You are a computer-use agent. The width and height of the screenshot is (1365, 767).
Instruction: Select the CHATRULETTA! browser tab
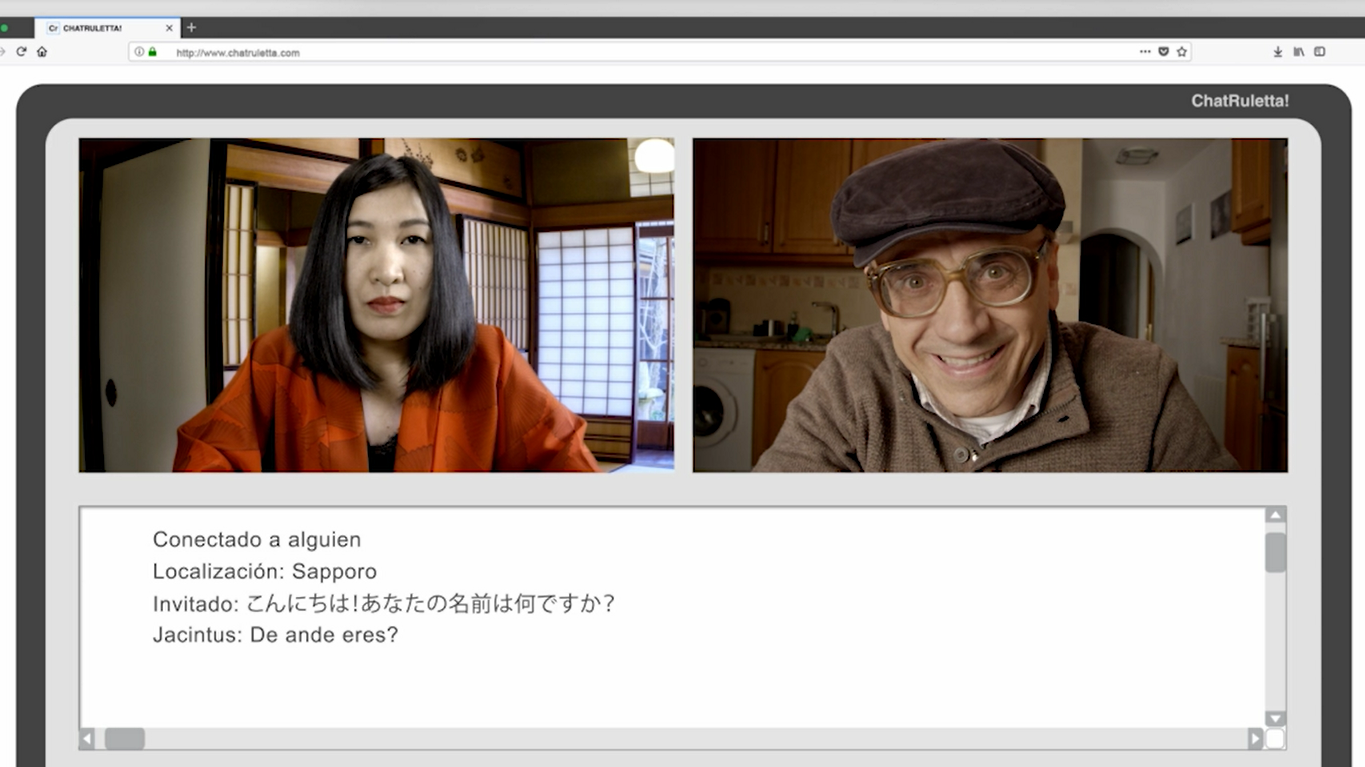pos(100,28)
